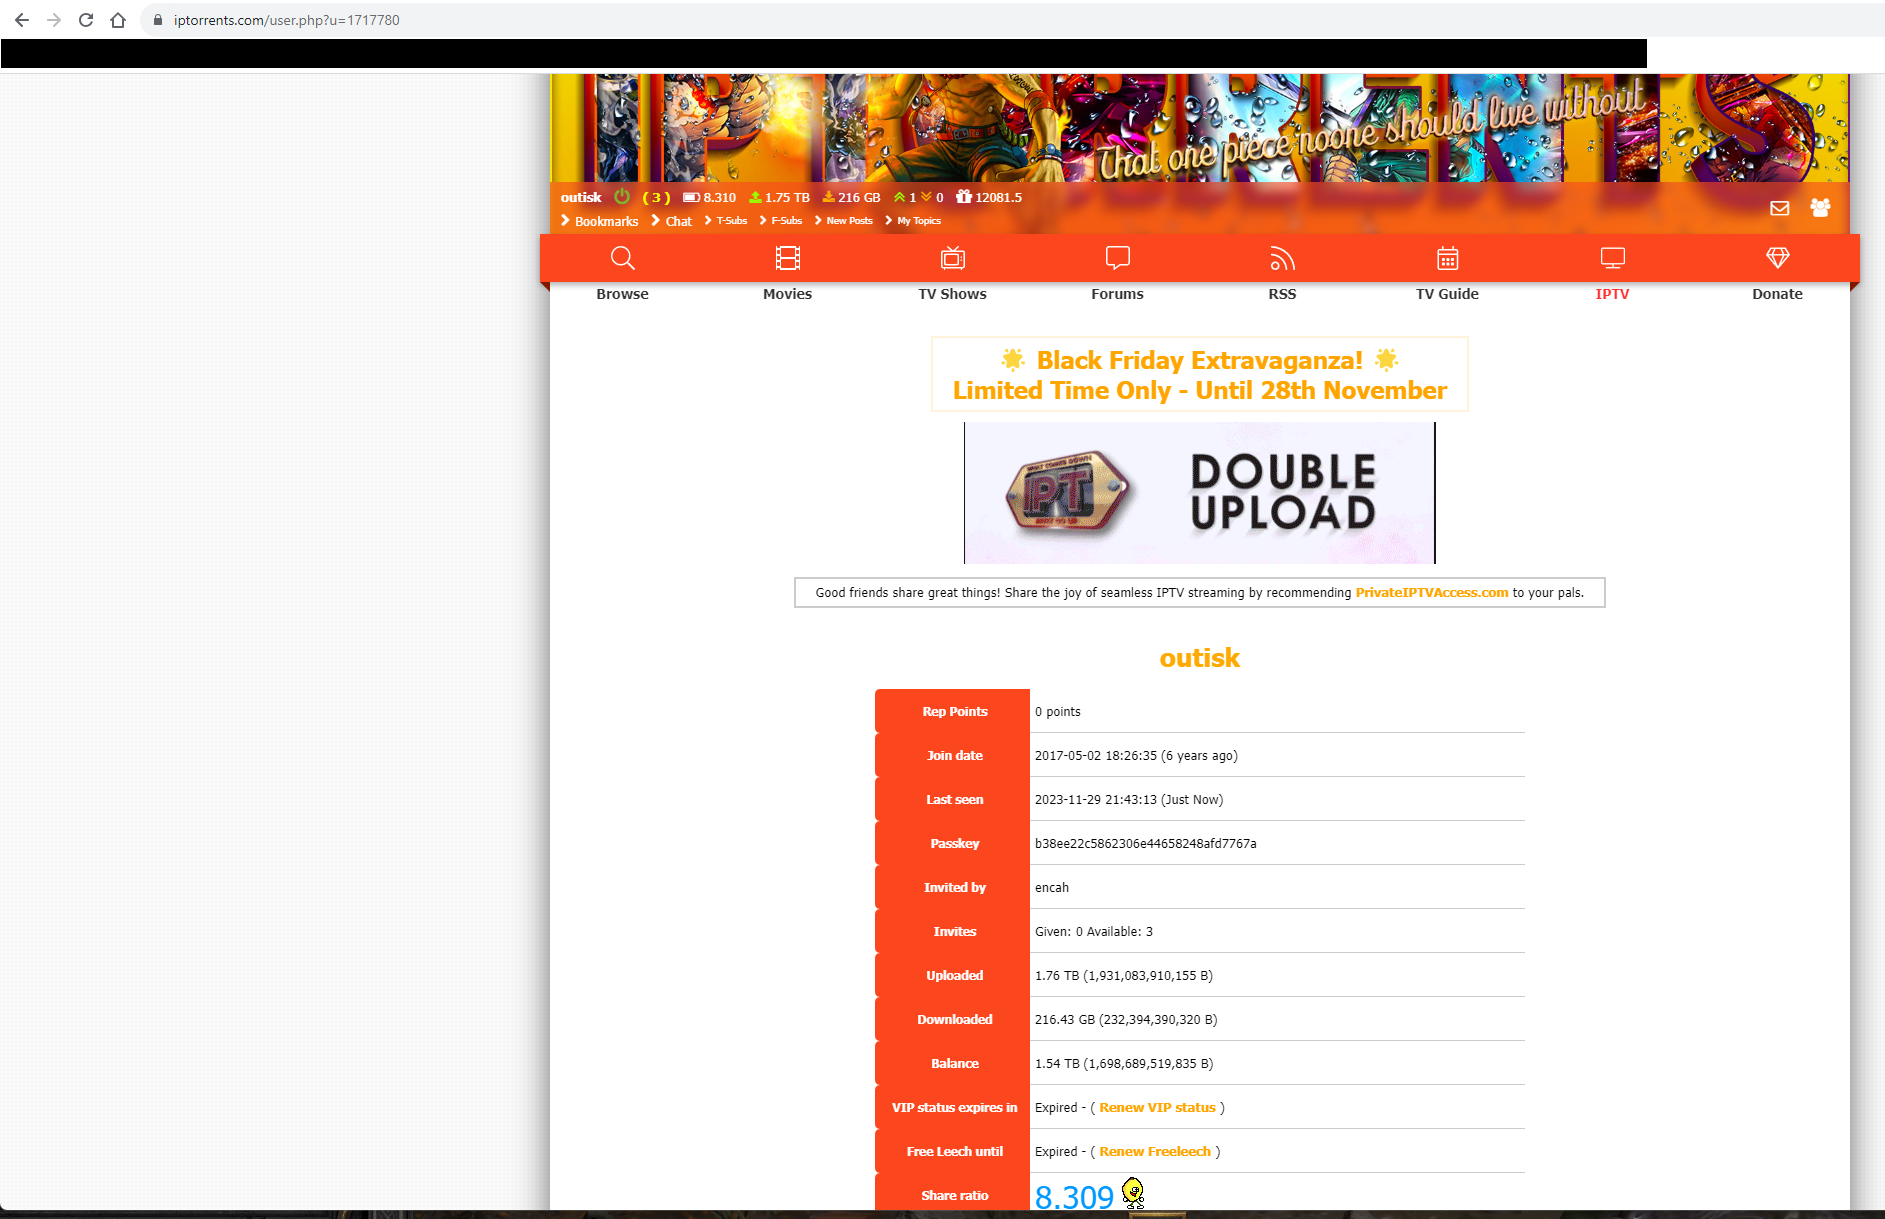
Task: Click the Rep Points label cell
Action: coord(953,711)
